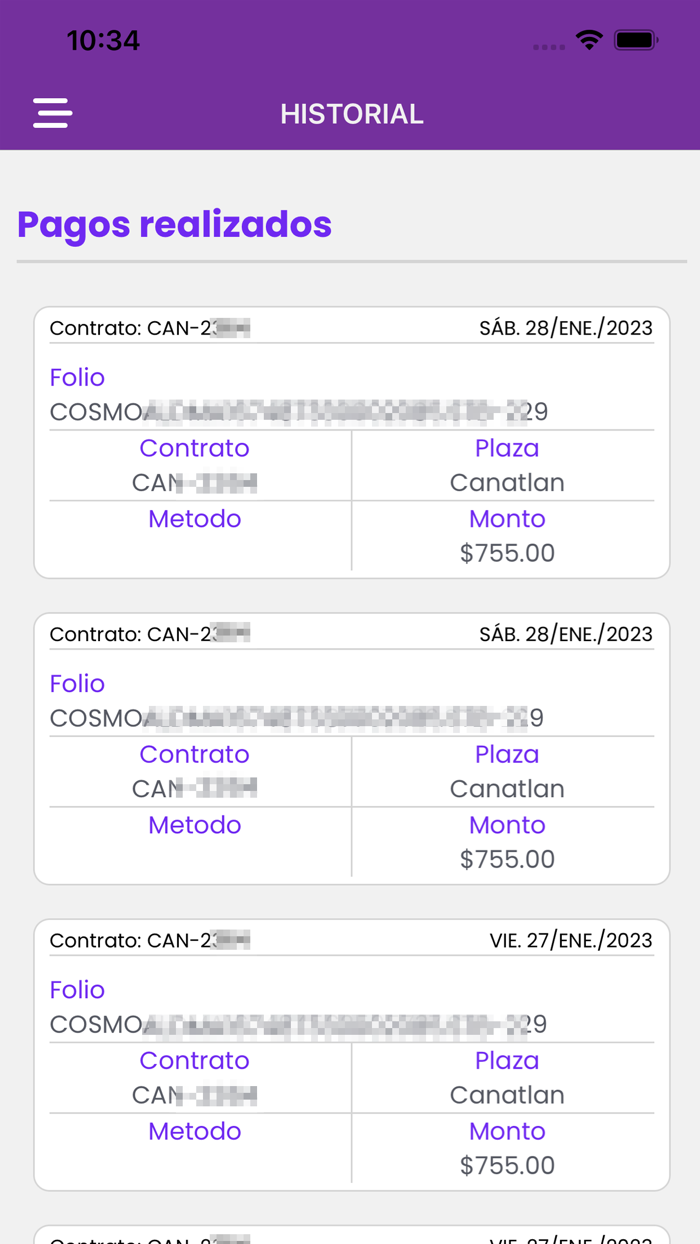Tap the second card's SÁB. 28/ENE./2023 date
Screen dimensions: 700x1244
click(x=565, y=633)
